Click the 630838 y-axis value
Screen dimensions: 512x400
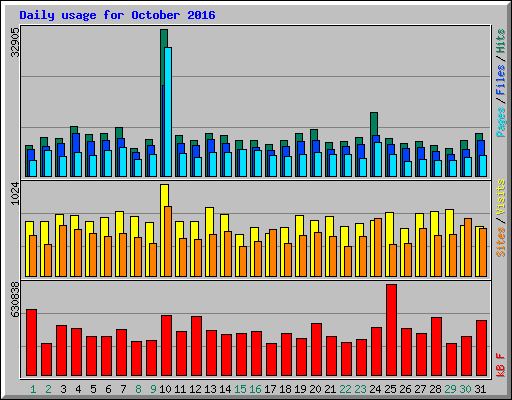[15, 300]
